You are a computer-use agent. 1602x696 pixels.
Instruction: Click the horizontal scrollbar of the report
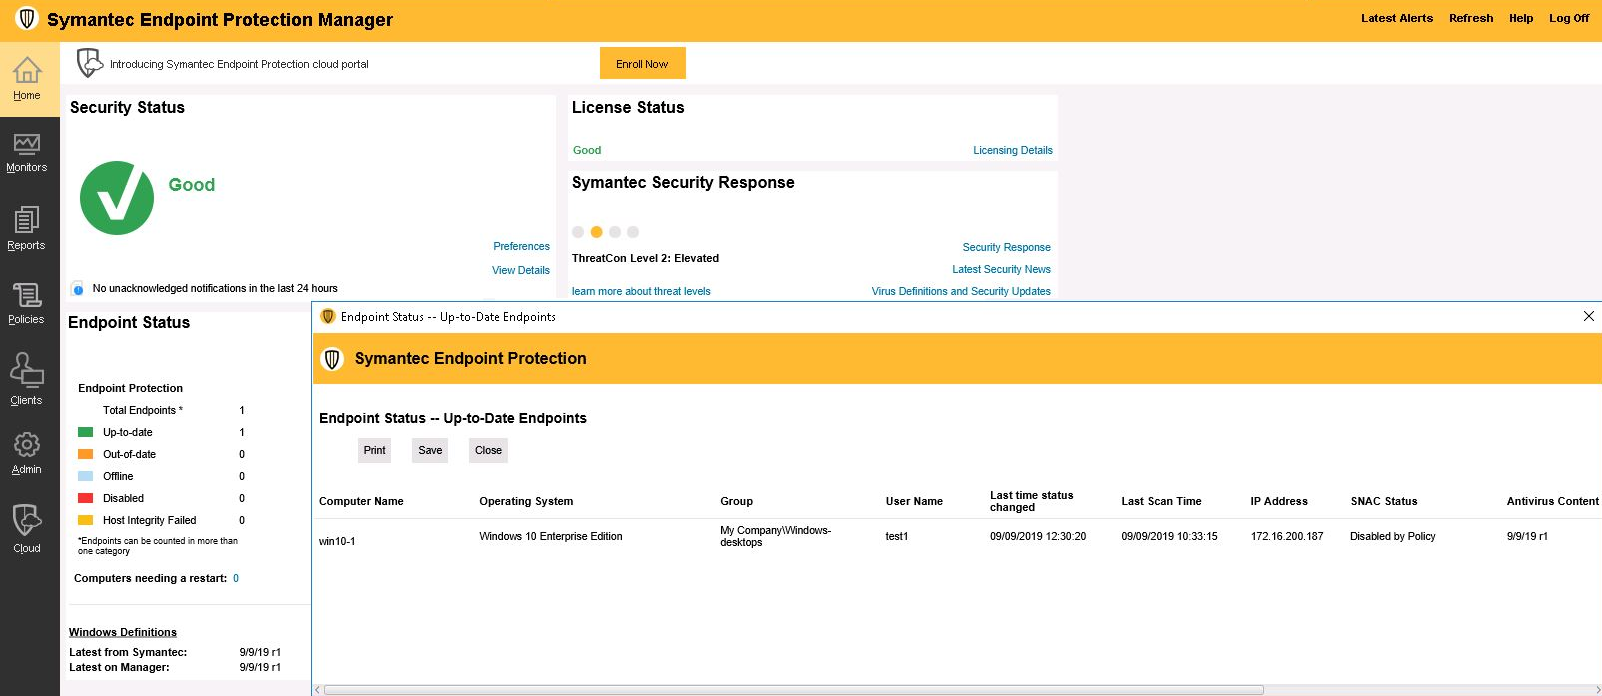point(793,690)
